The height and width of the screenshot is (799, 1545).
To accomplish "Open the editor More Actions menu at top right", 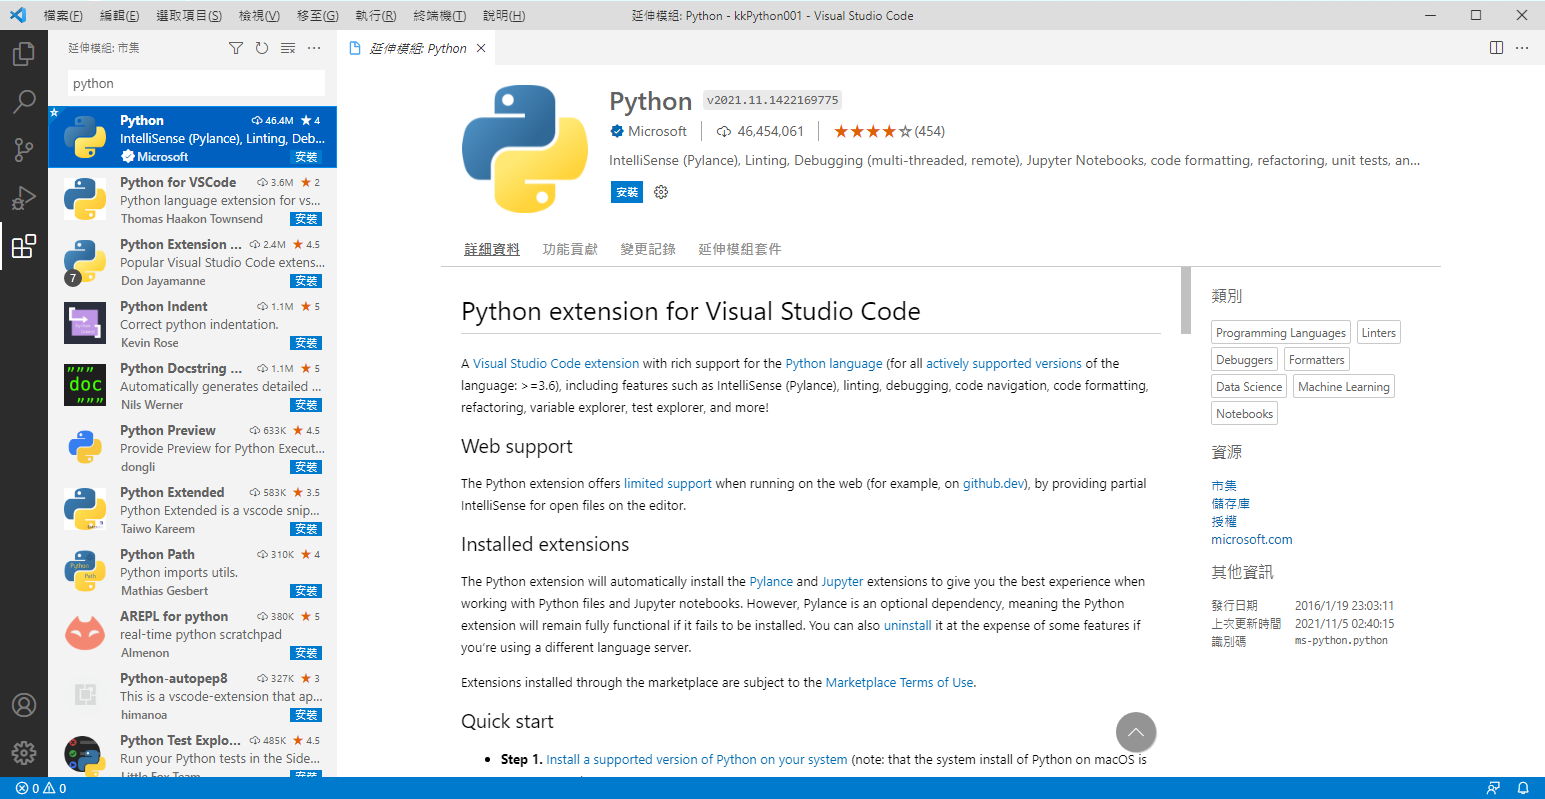I will point(1523,47).
